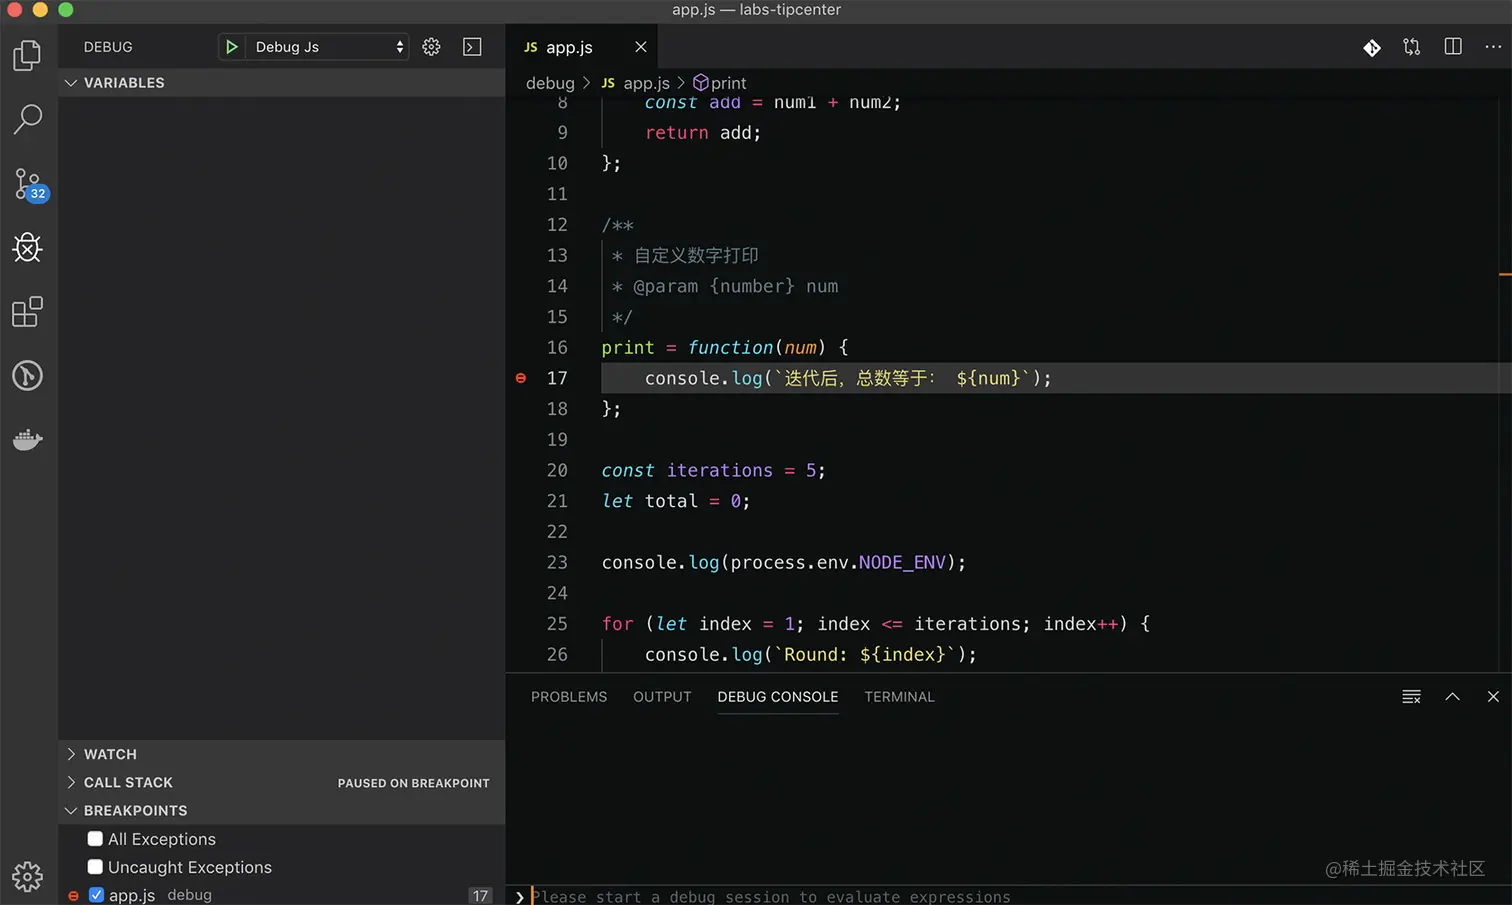Viewport: 1512px width, 905px height.
Task: Click '@param' in comment line 14
Action: [x=665, y=286]
